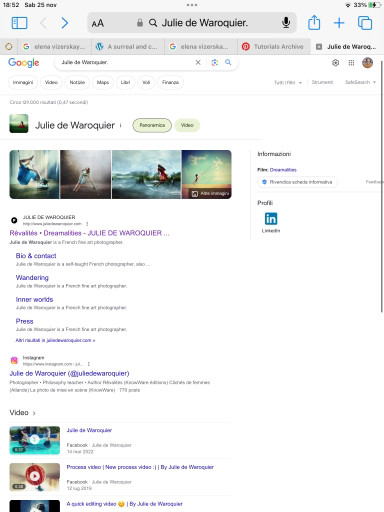Tap the ellipsis dots at top of screen
The width and height of the screenshot is (384, 512).
pos(192,5)
